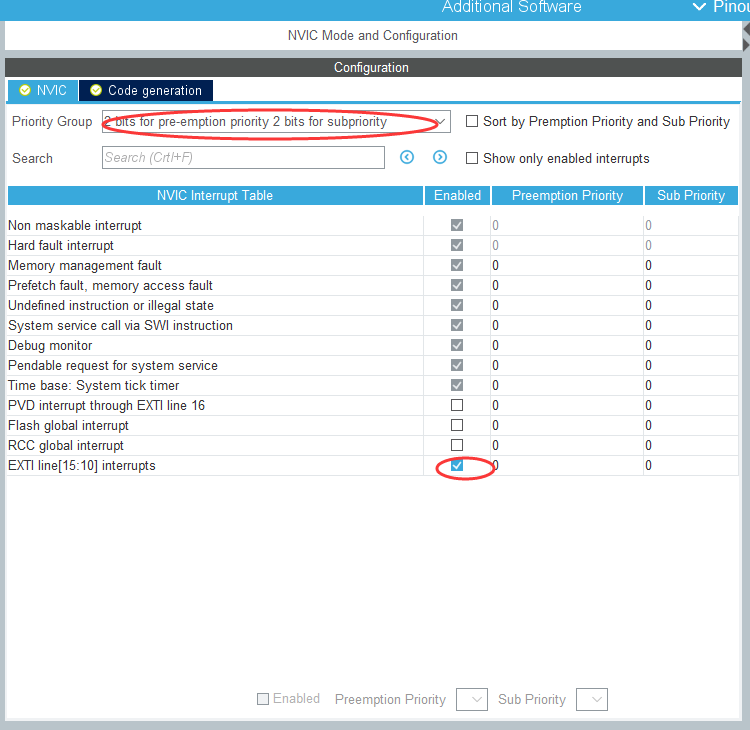This screenshot has width=750, height=730.
Task: Select System service call via SWI row
Action: tap(373, 325)
